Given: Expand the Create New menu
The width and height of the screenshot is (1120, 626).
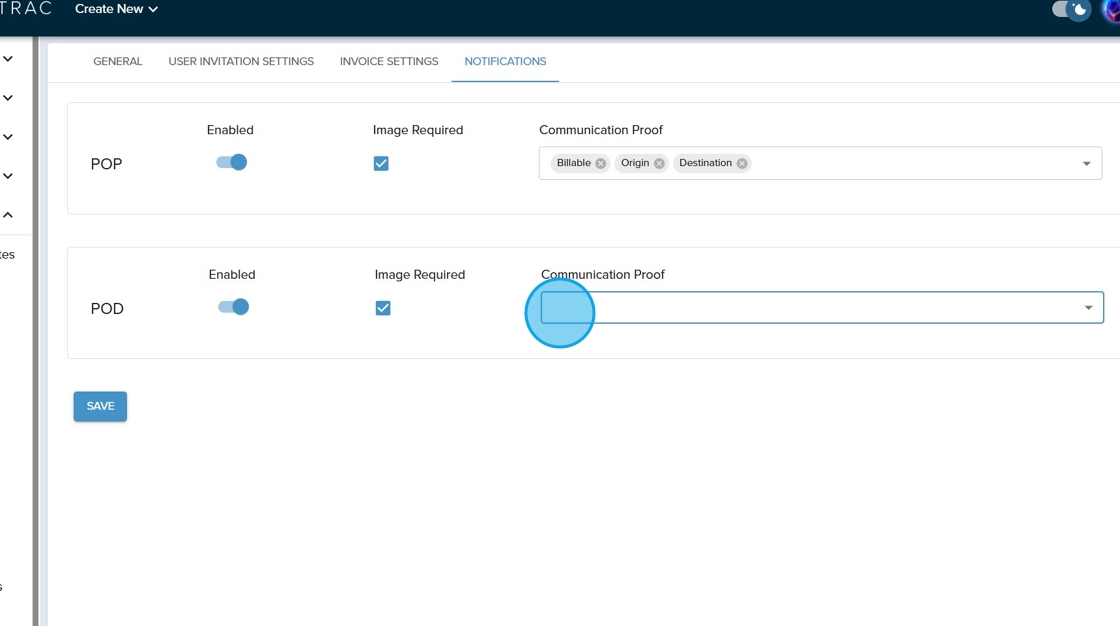Looking at the screenshot, I should coord(116,9).
